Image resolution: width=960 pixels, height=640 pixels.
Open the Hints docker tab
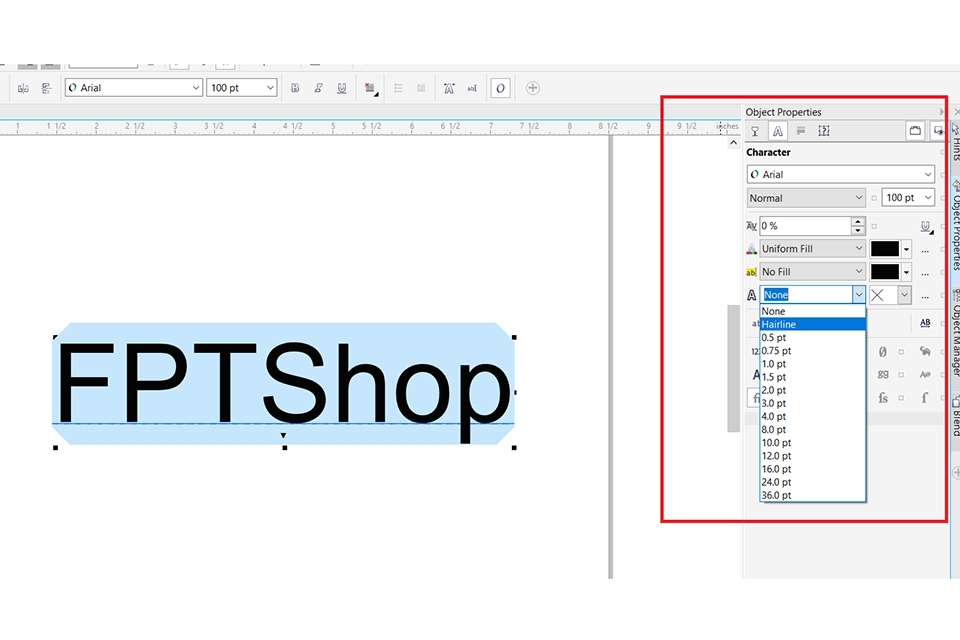955,142
